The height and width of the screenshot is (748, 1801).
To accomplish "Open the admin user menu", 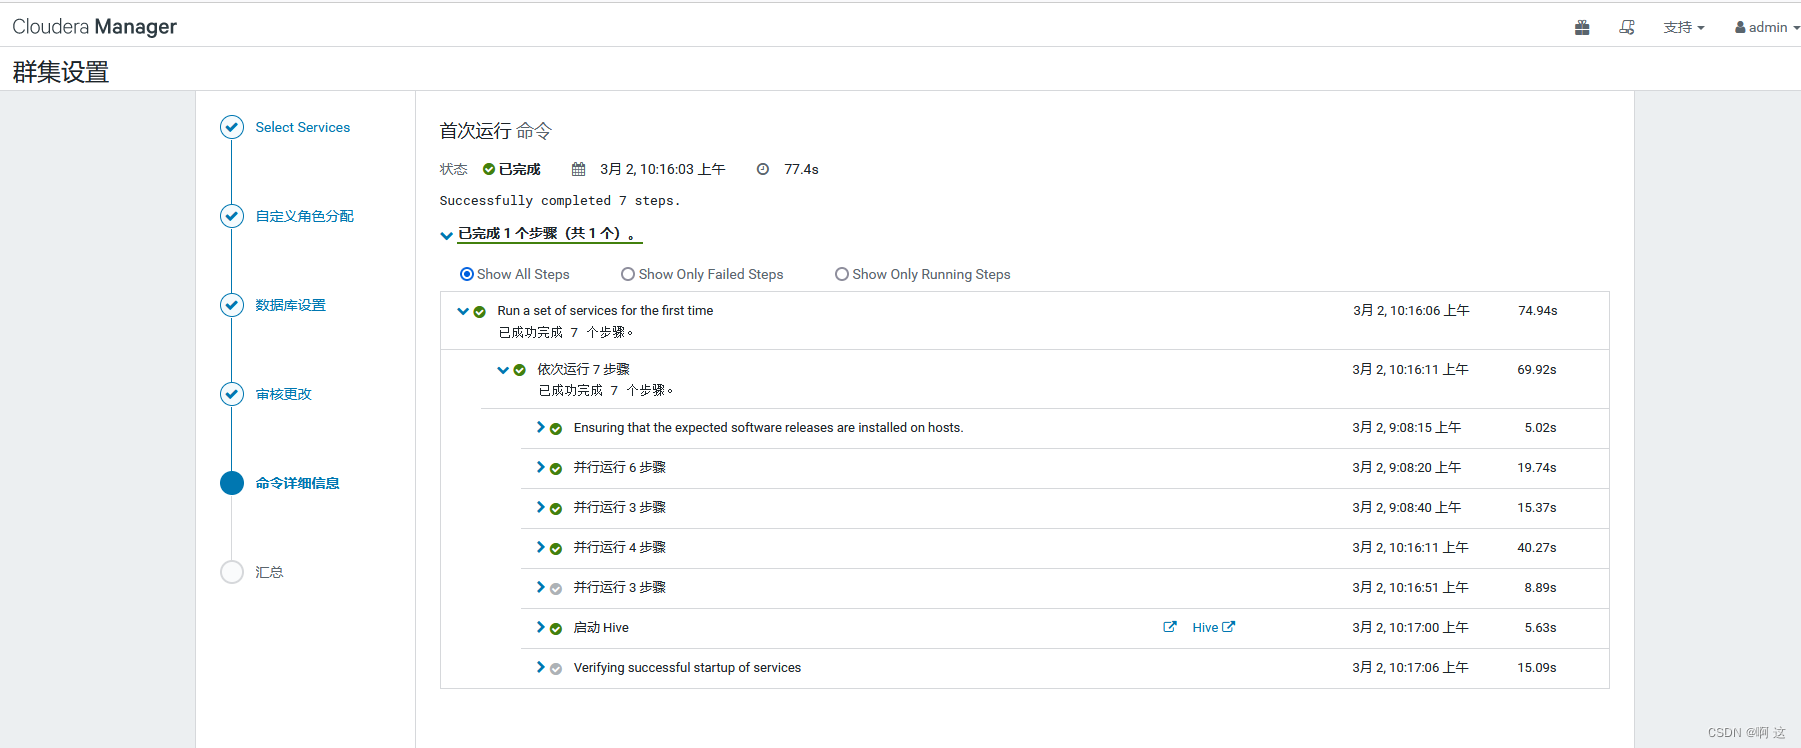I will coord(1766,28).
